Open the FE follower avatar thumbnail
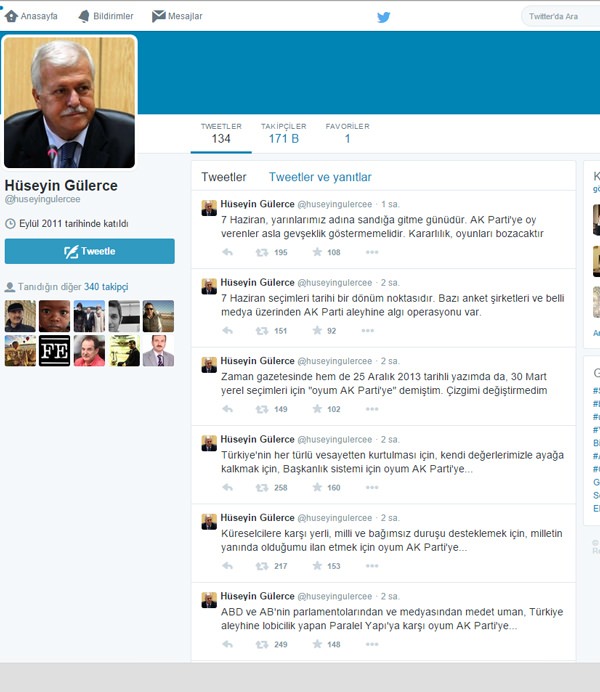Viewport: 600px width, 692px height. pos(54,351)
